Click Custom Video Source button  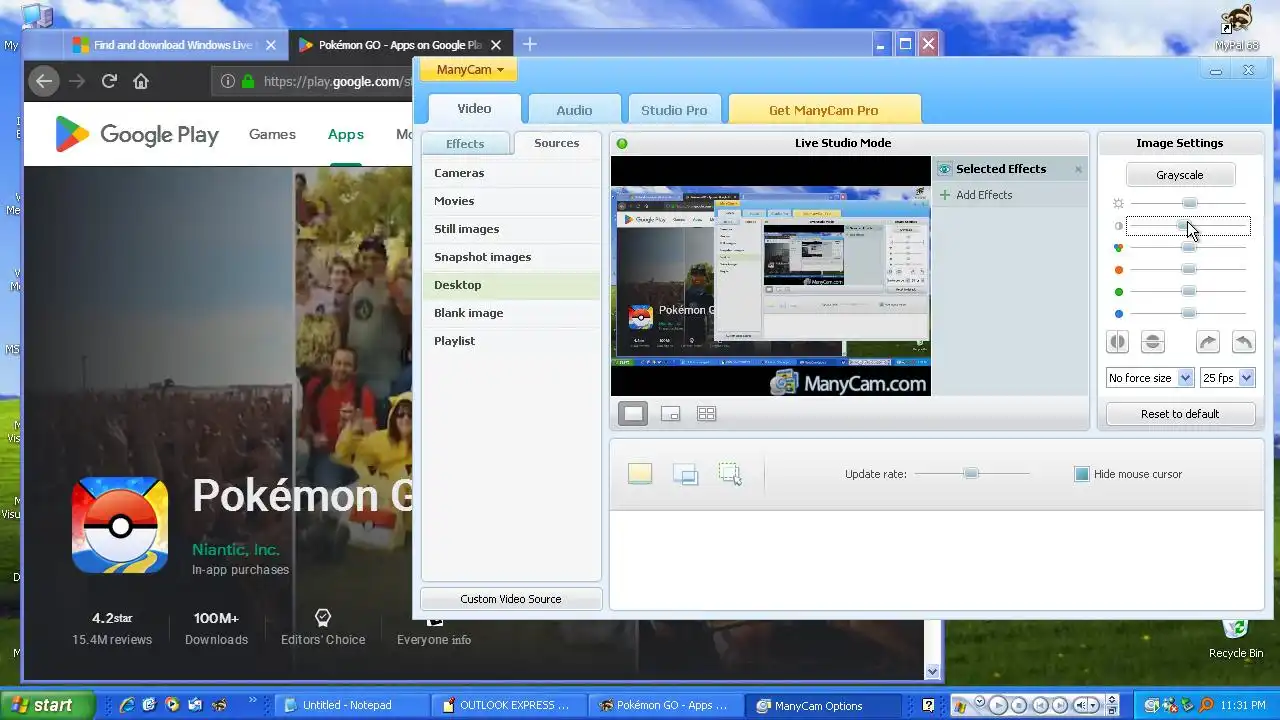511,599
